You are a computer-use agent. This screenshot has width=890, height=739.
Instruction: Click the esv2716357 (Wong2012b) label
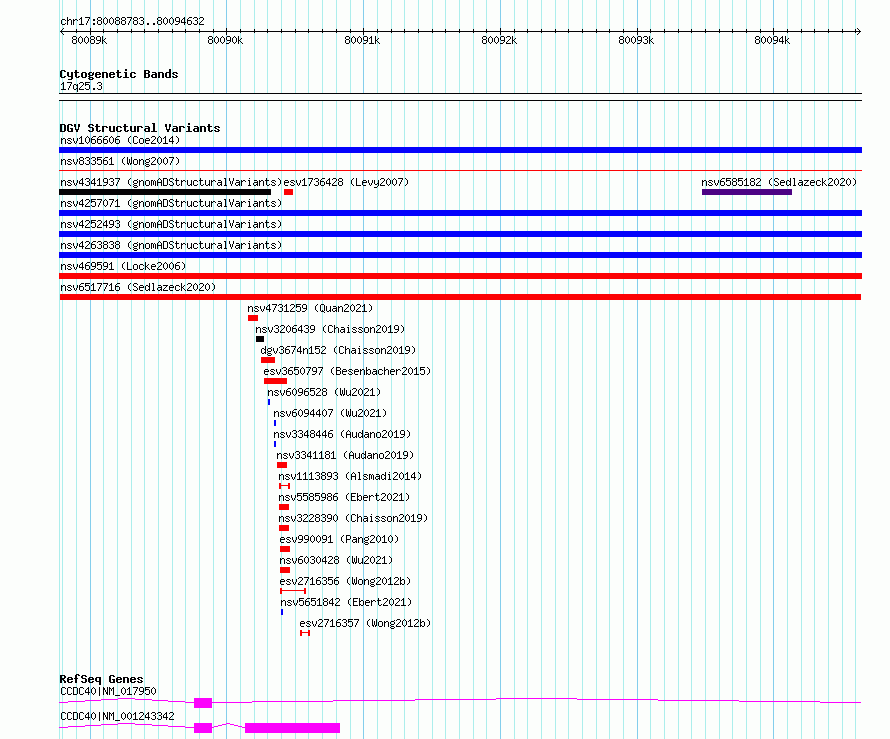click(x=366, y=623)
